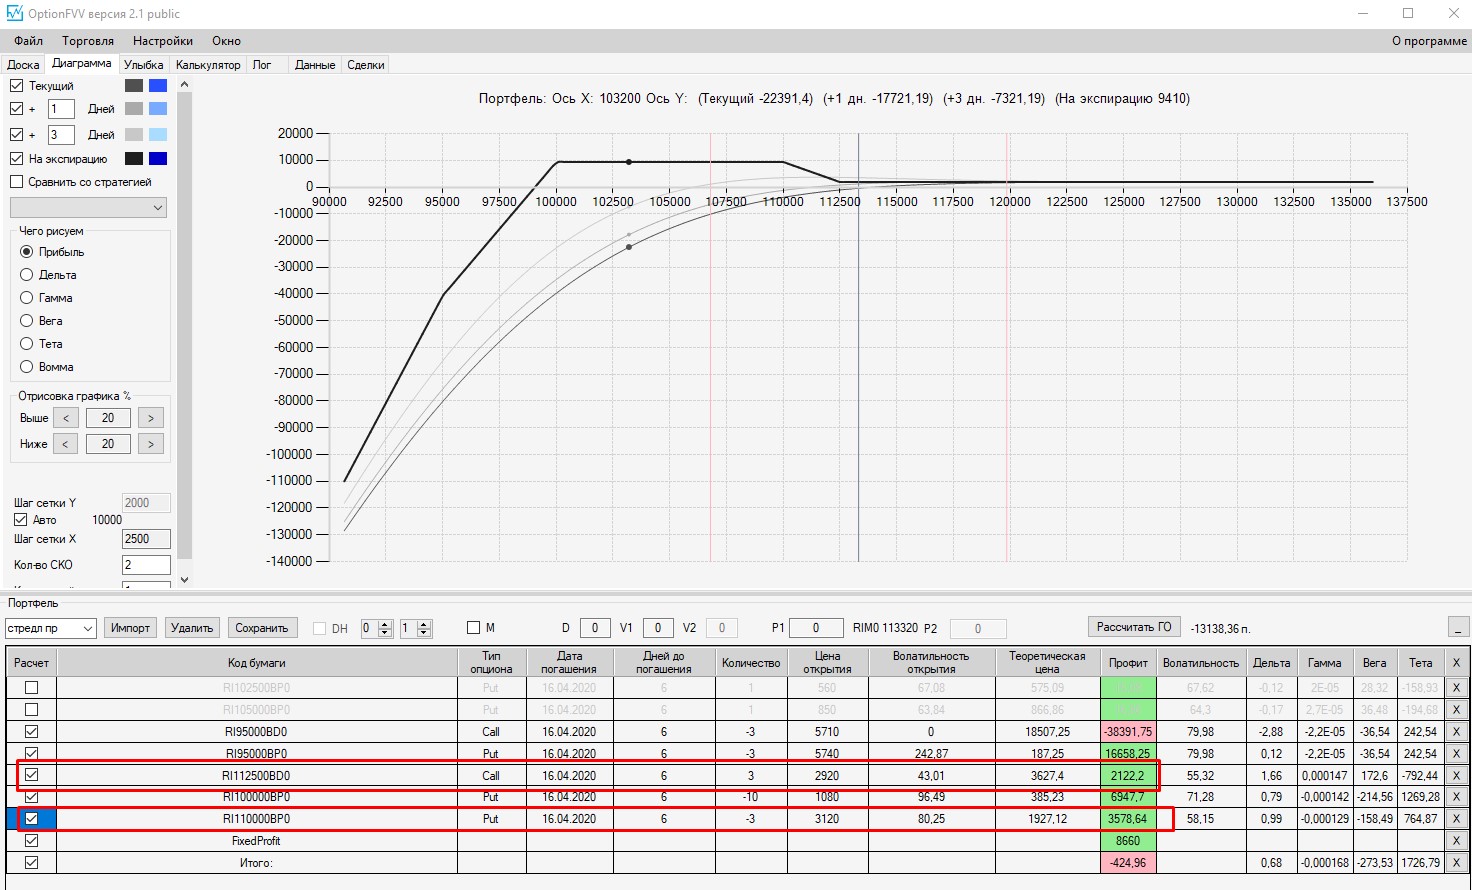Pick the black На экспирацию swatch
Image resolution: width=1472 pixels, height=890 pixels.
click(x=134, y=159)
